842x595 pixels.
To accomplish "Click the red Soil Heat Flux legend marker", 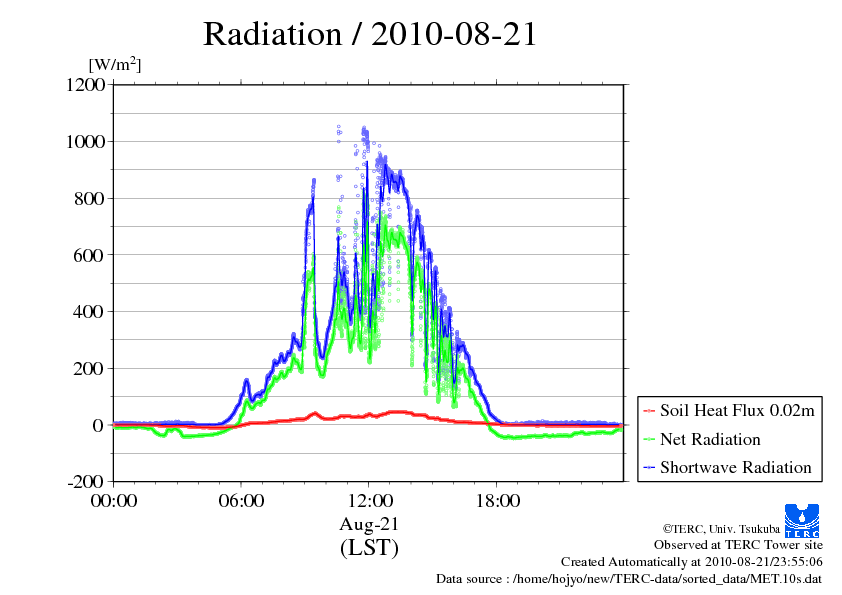I will (x=649, y=411).
